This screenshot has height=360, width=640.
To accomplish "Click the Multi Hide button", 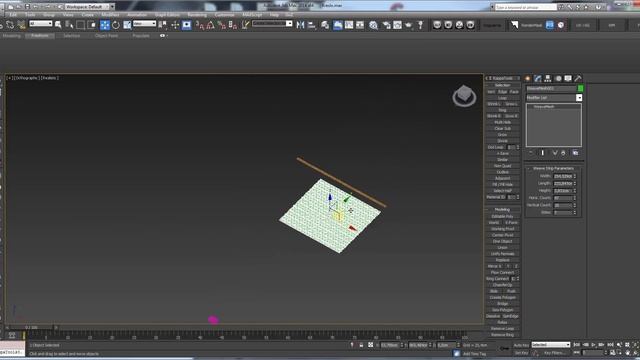I will [x=502, y=122].
